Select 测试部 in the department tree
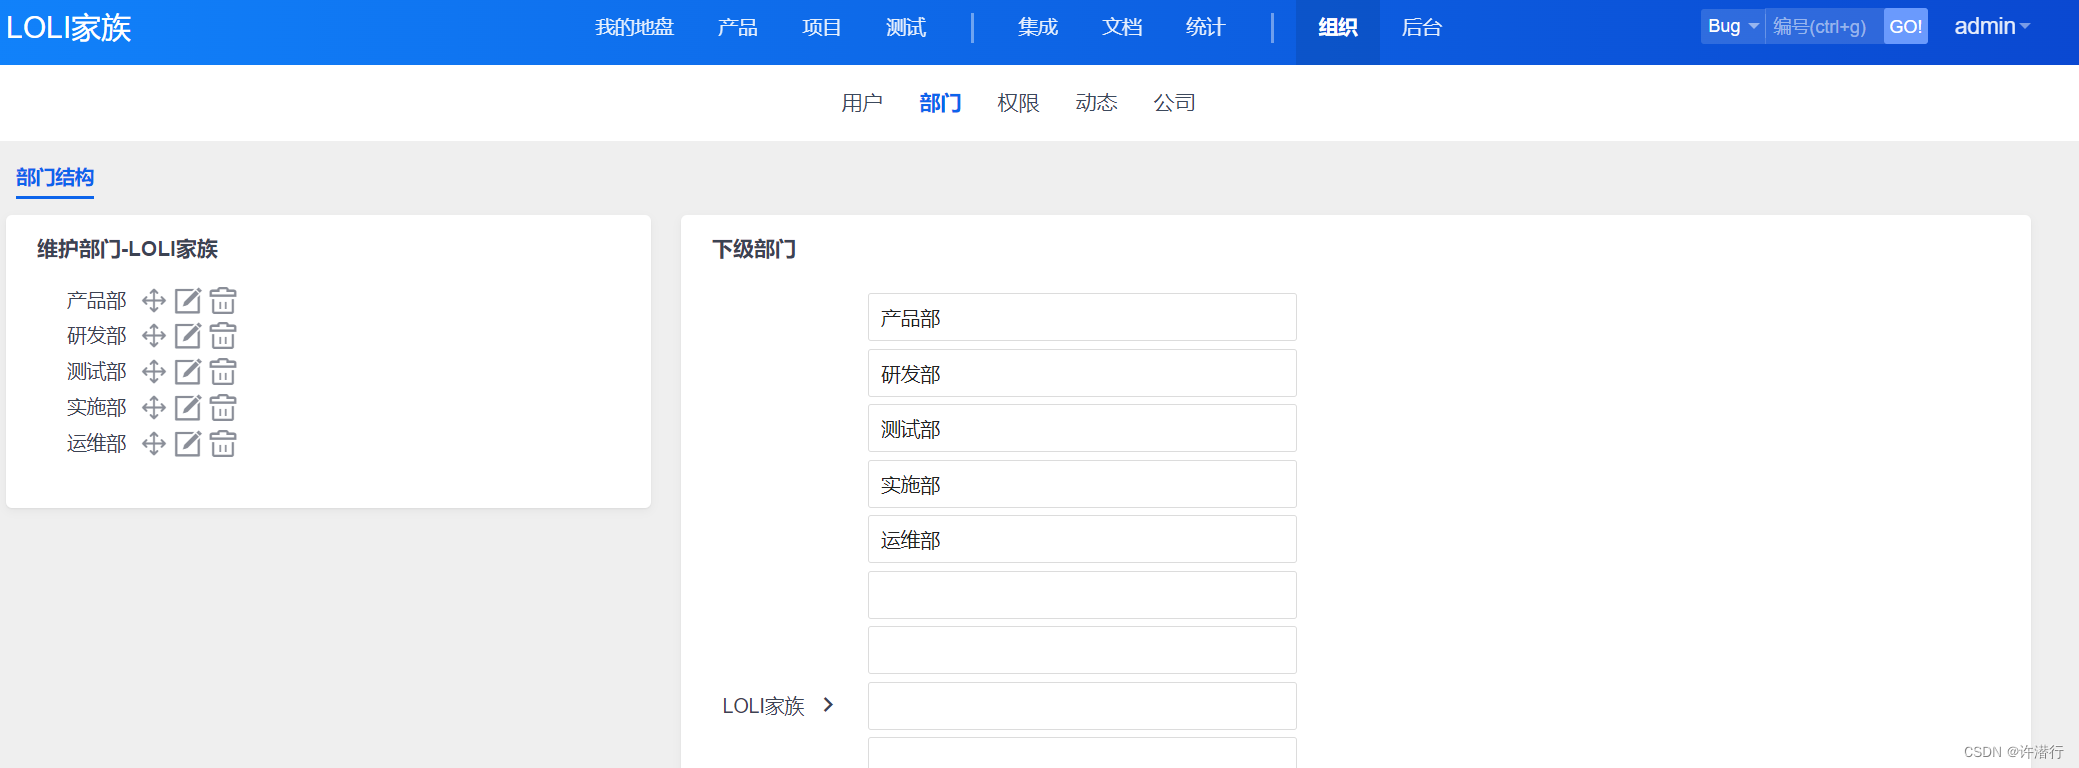This screenshot has height=768, width=2079. (96, 372)
